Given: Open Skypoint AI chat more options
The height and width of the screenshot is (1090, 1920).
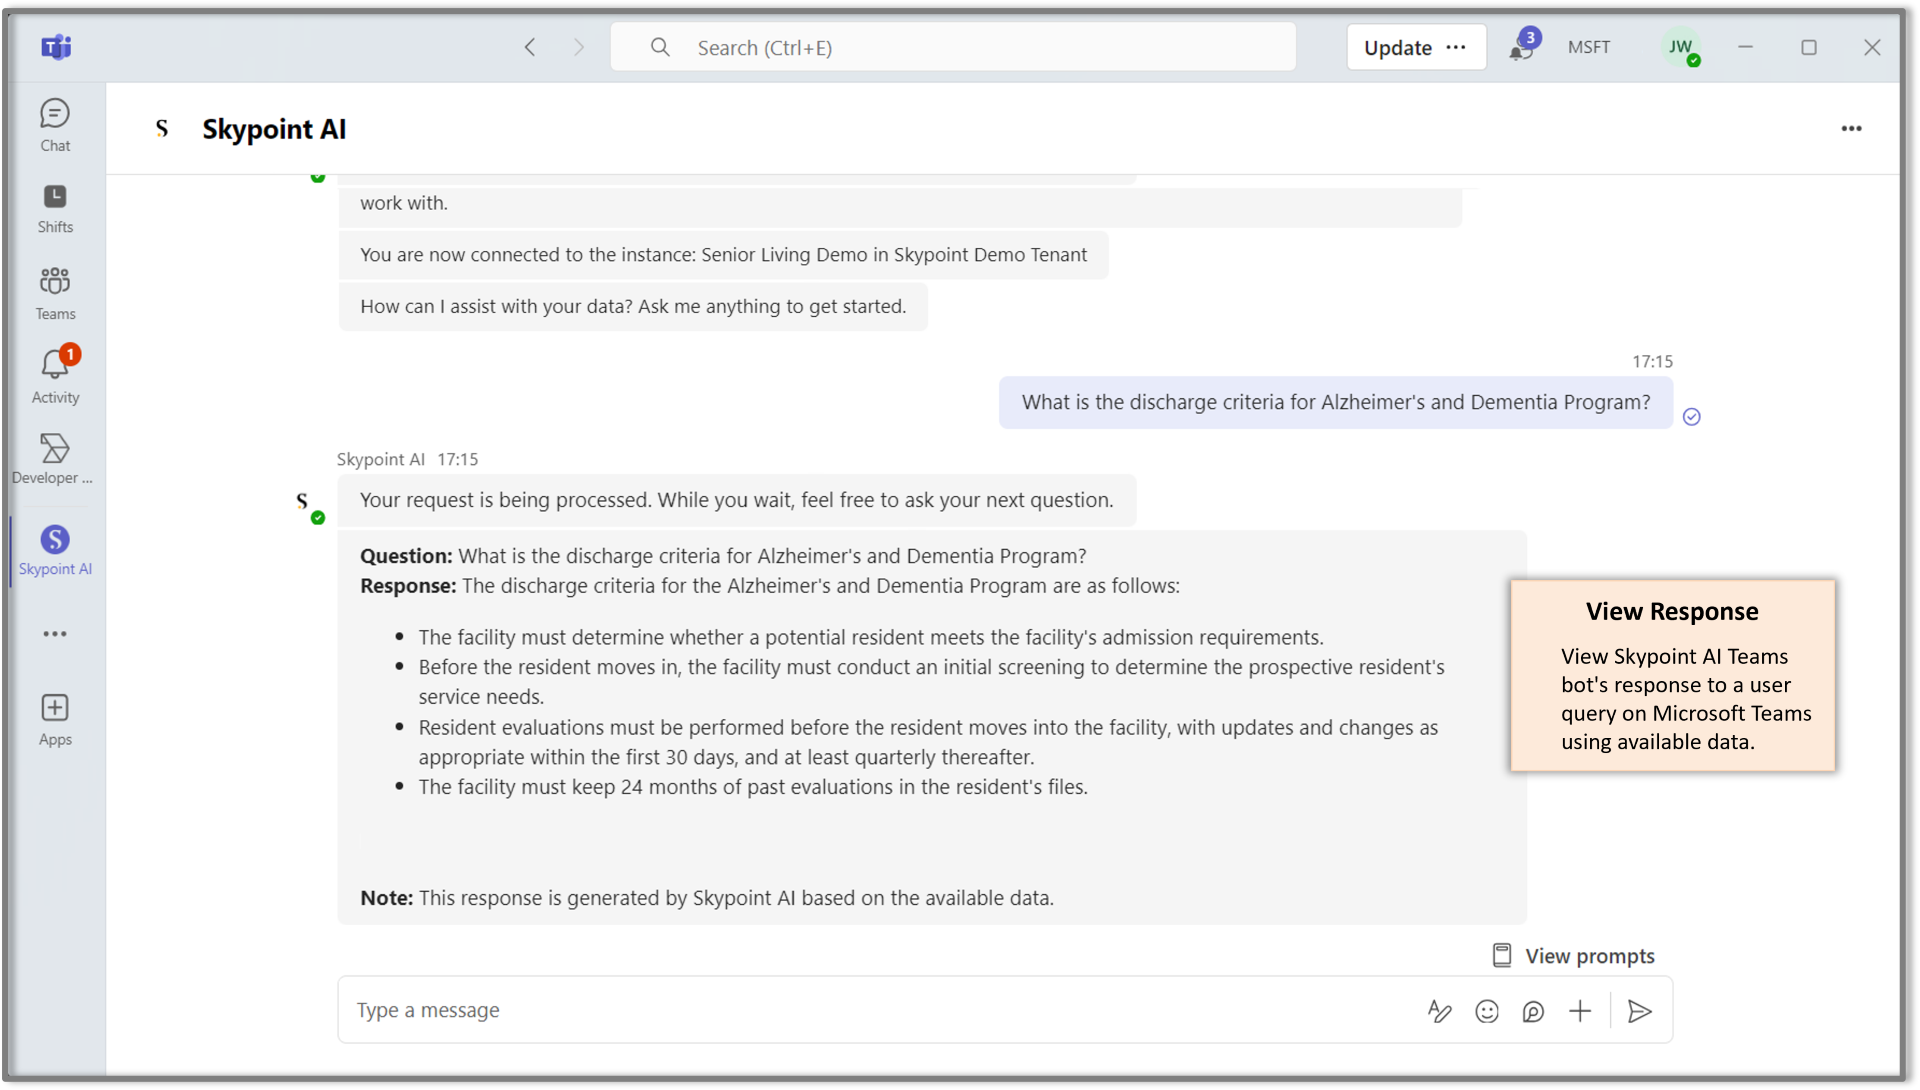Looking at the screenshot, I should (x=1851, y=128).
